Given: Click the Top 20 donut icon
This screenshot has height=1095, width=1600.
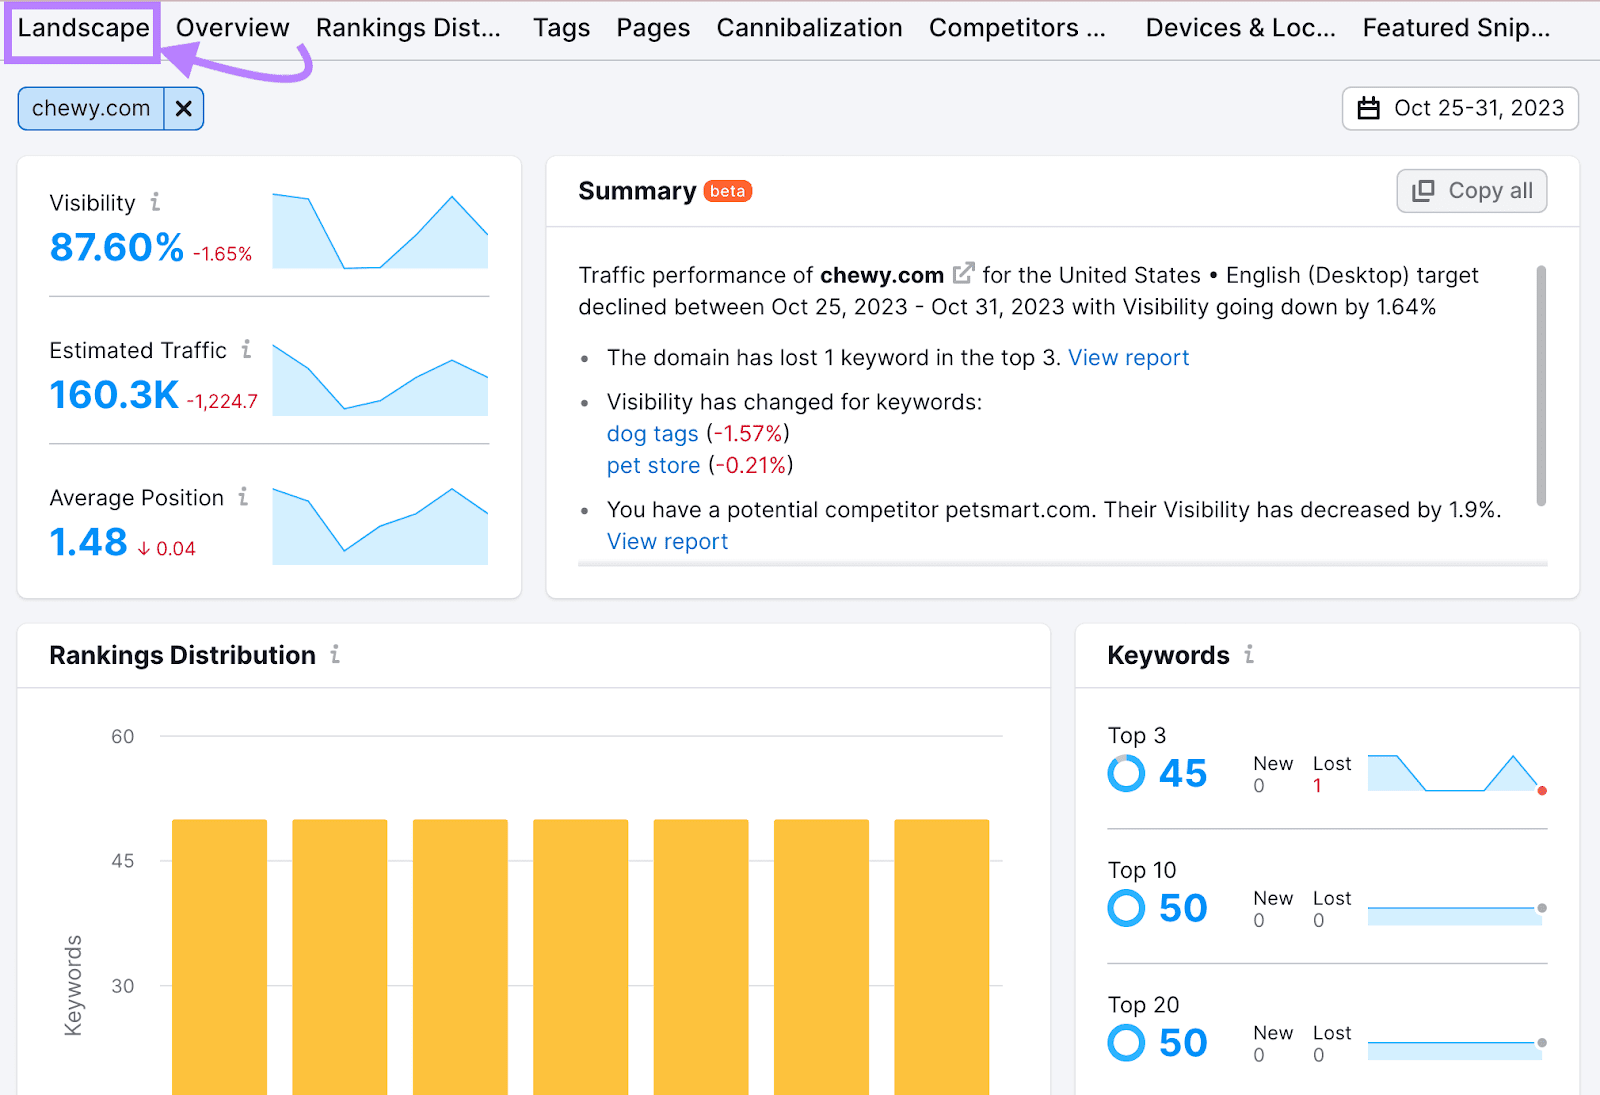Looking at the screenshot, I should [x=1126, y=1043].
